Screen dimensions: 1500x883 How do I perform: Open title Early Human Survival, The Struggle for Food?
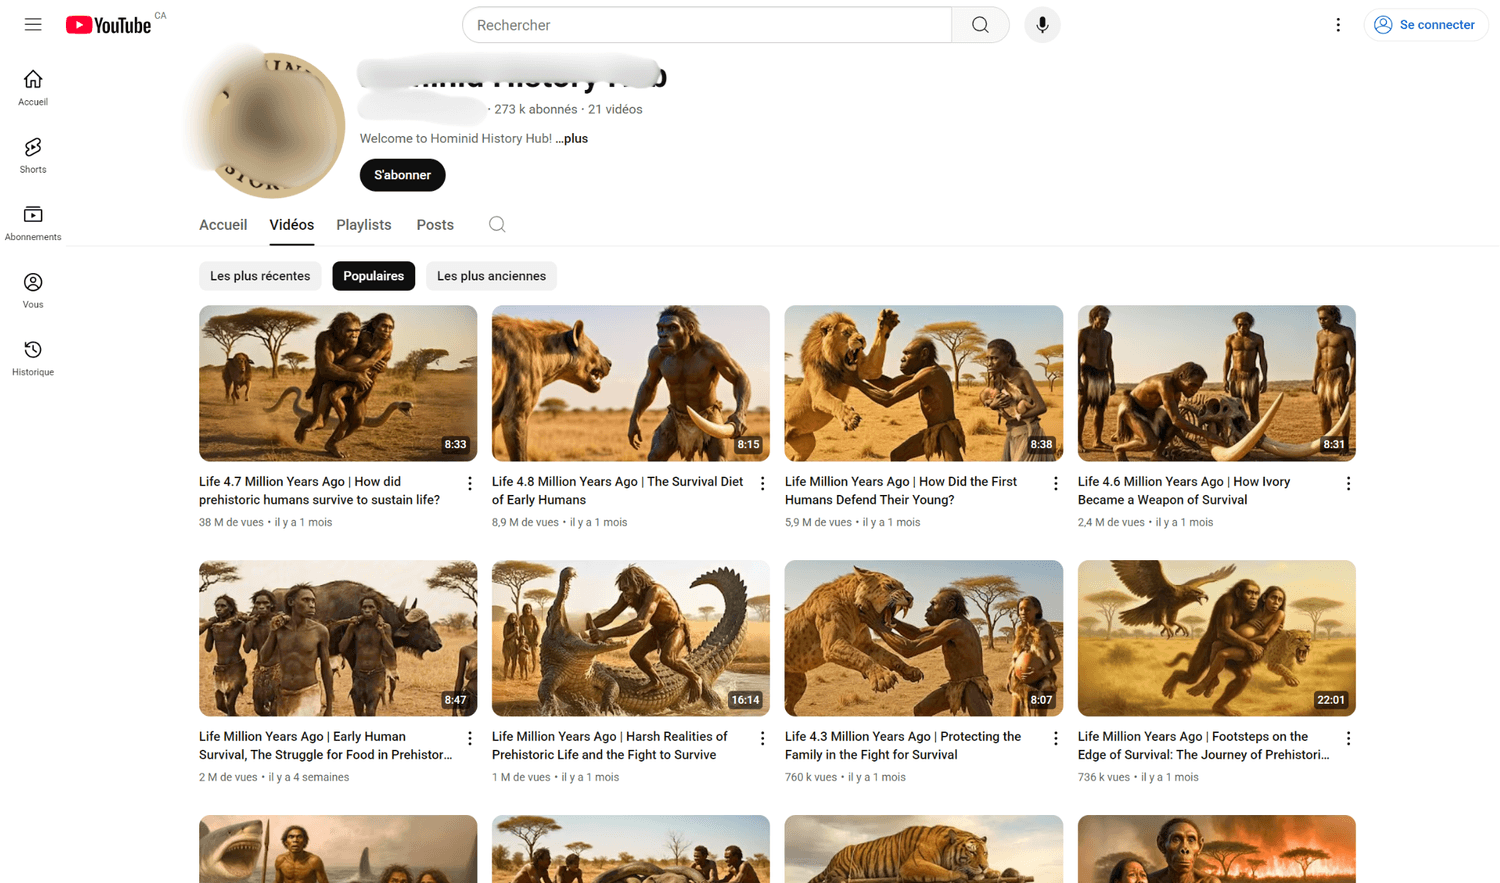pyautogui.click(x=326, y=746)
